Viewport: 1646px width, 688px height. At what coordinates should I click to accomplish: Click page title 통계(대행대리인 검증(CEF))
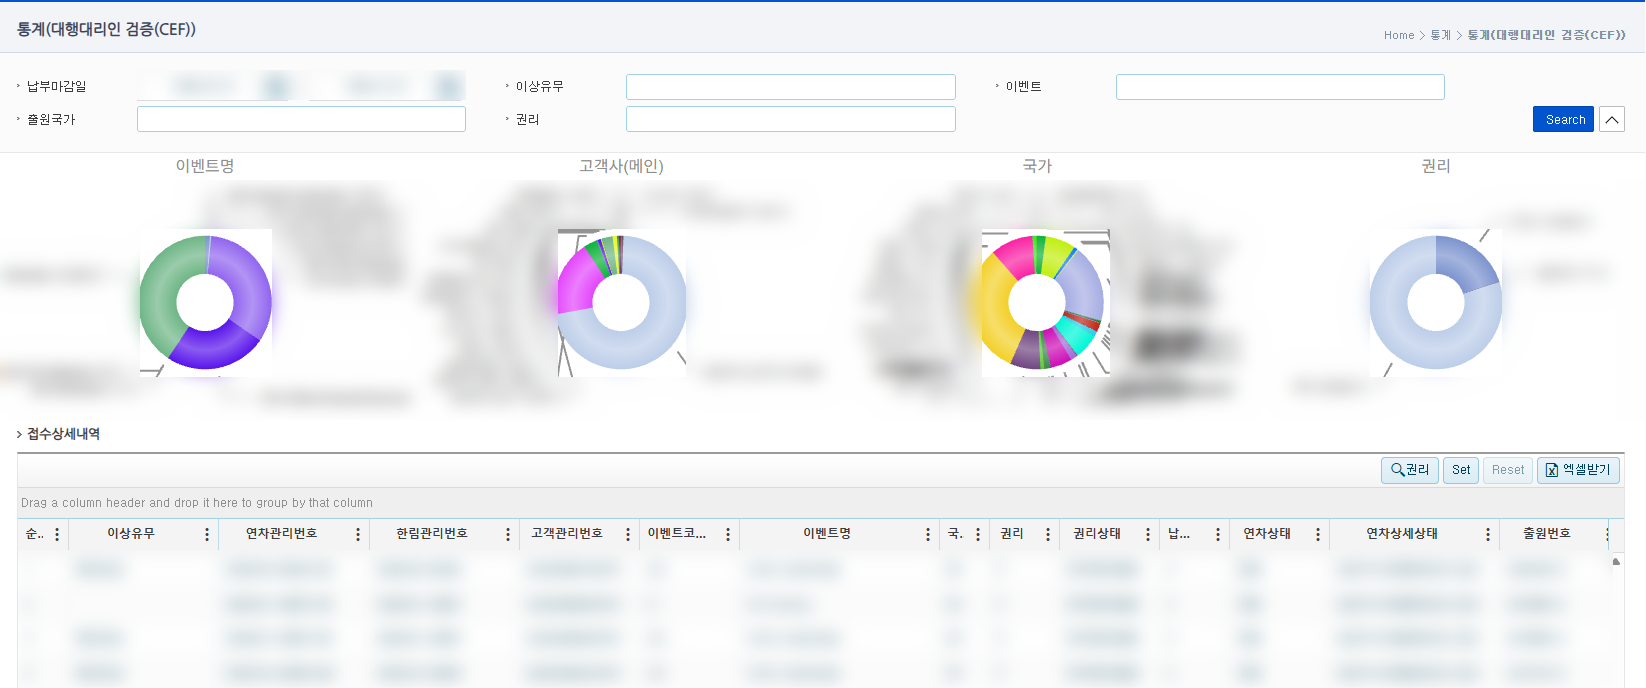coord(106,29)
